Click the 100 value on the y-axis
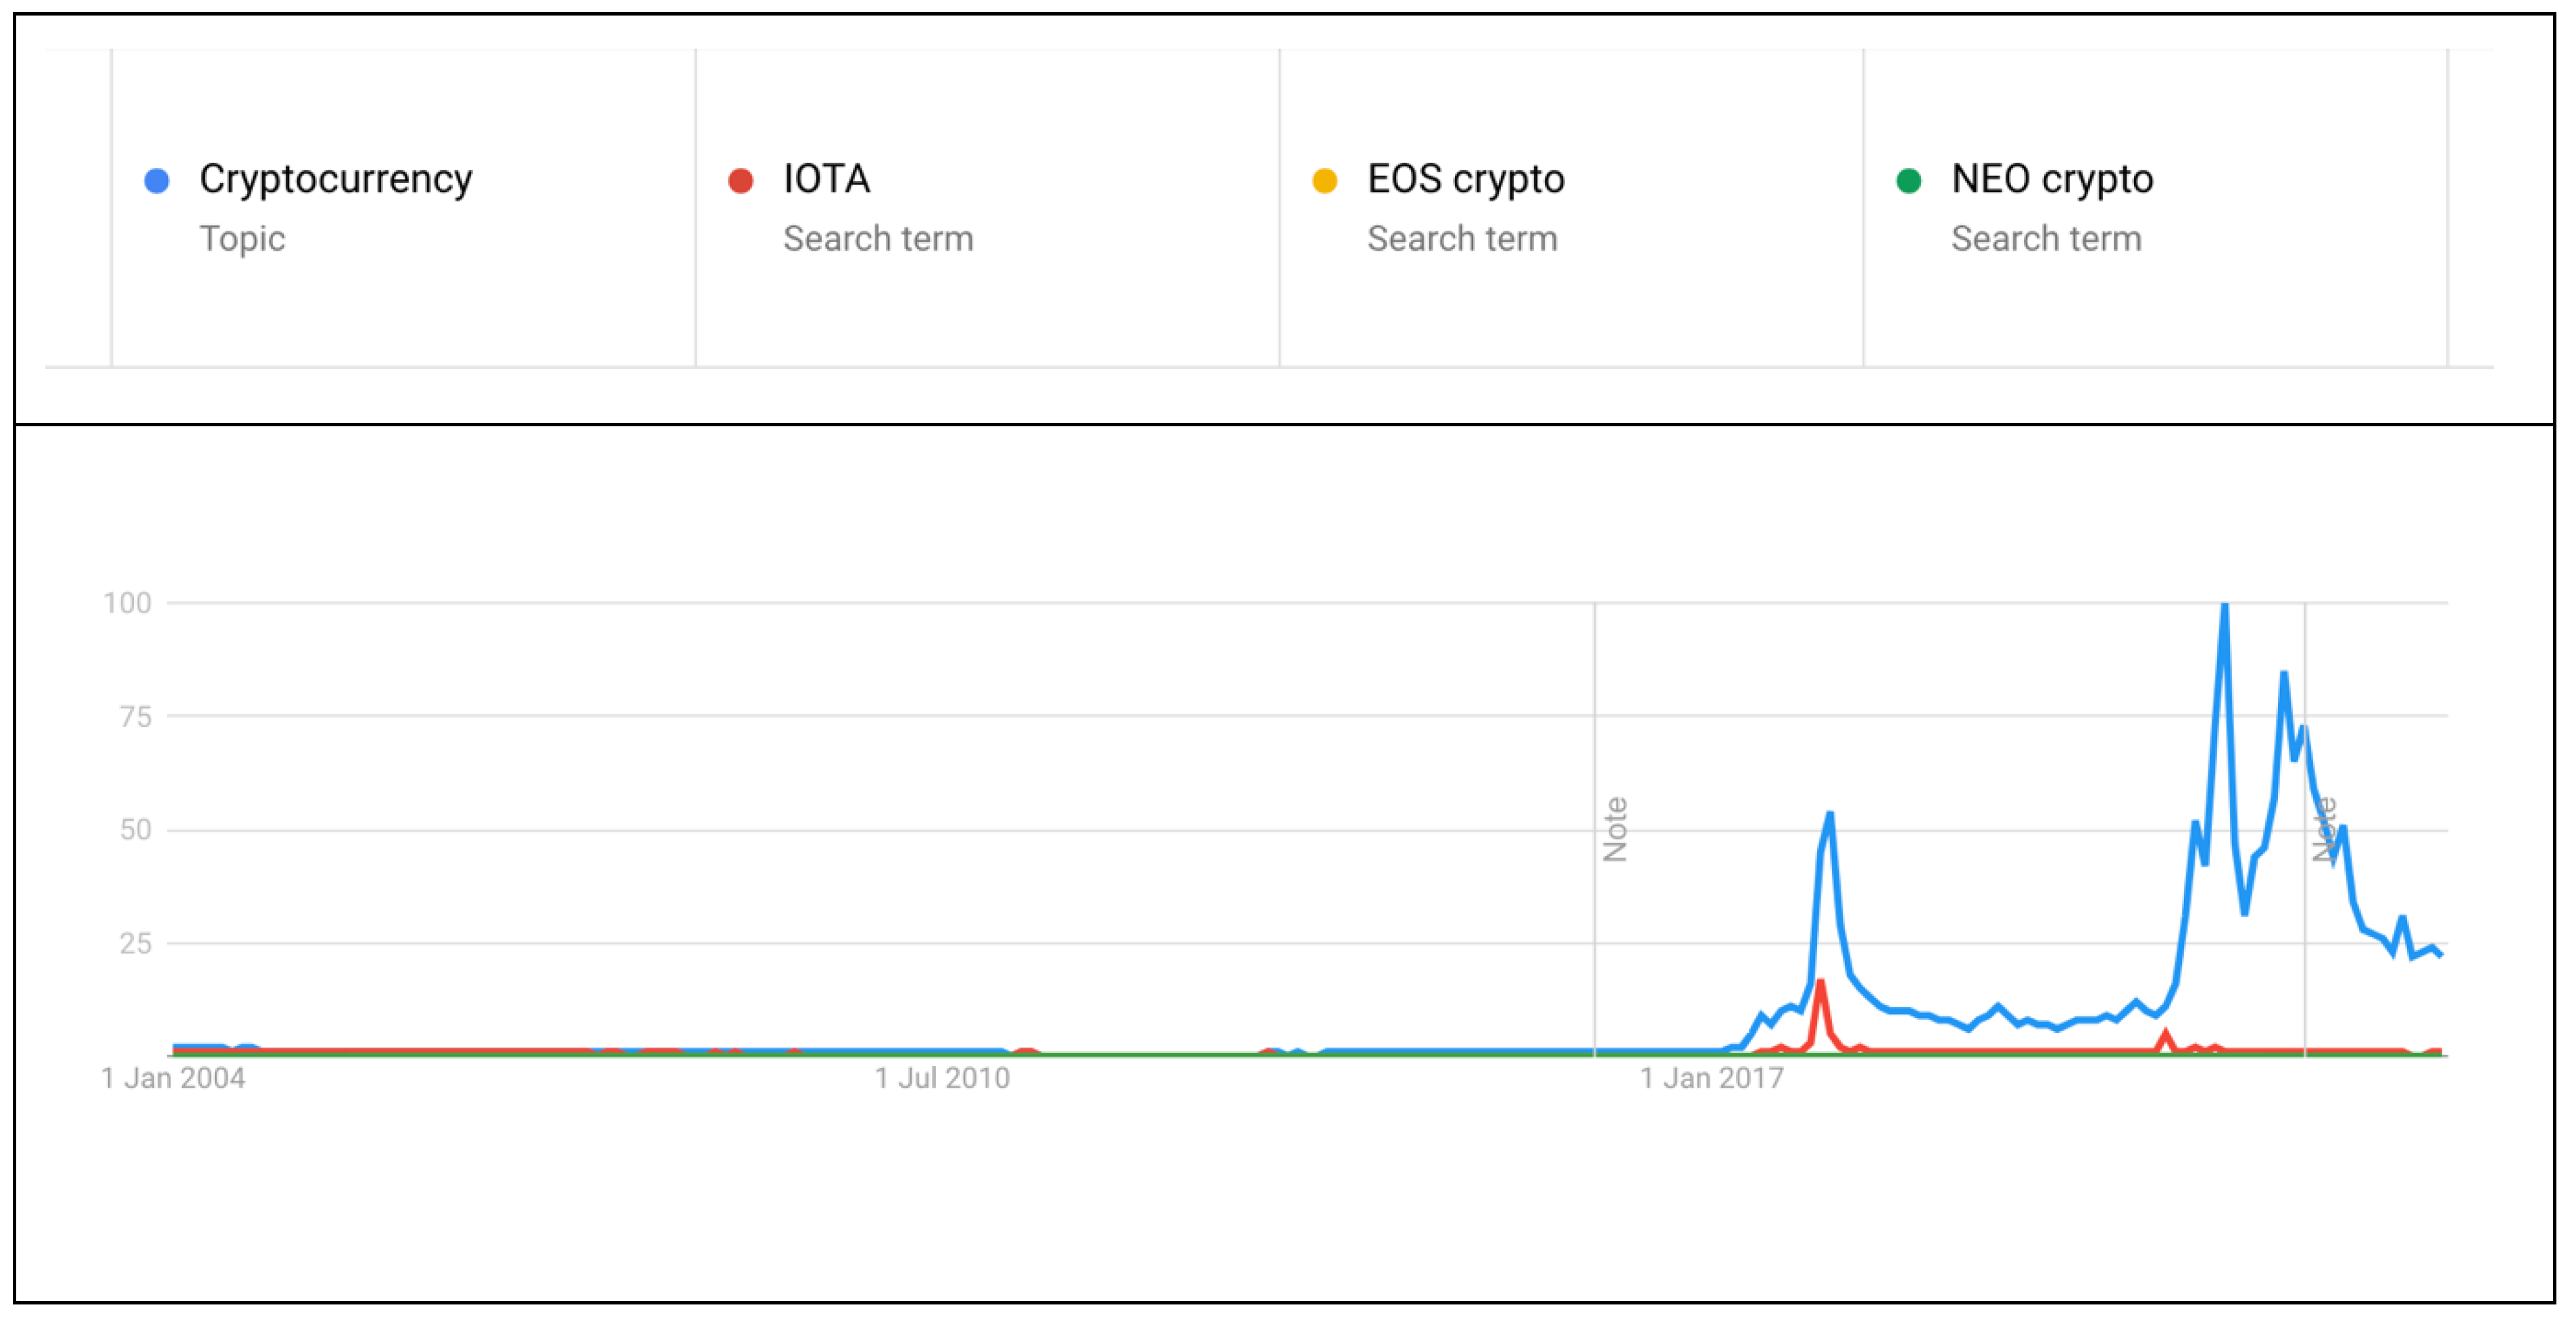 click(x=127, y=603)
